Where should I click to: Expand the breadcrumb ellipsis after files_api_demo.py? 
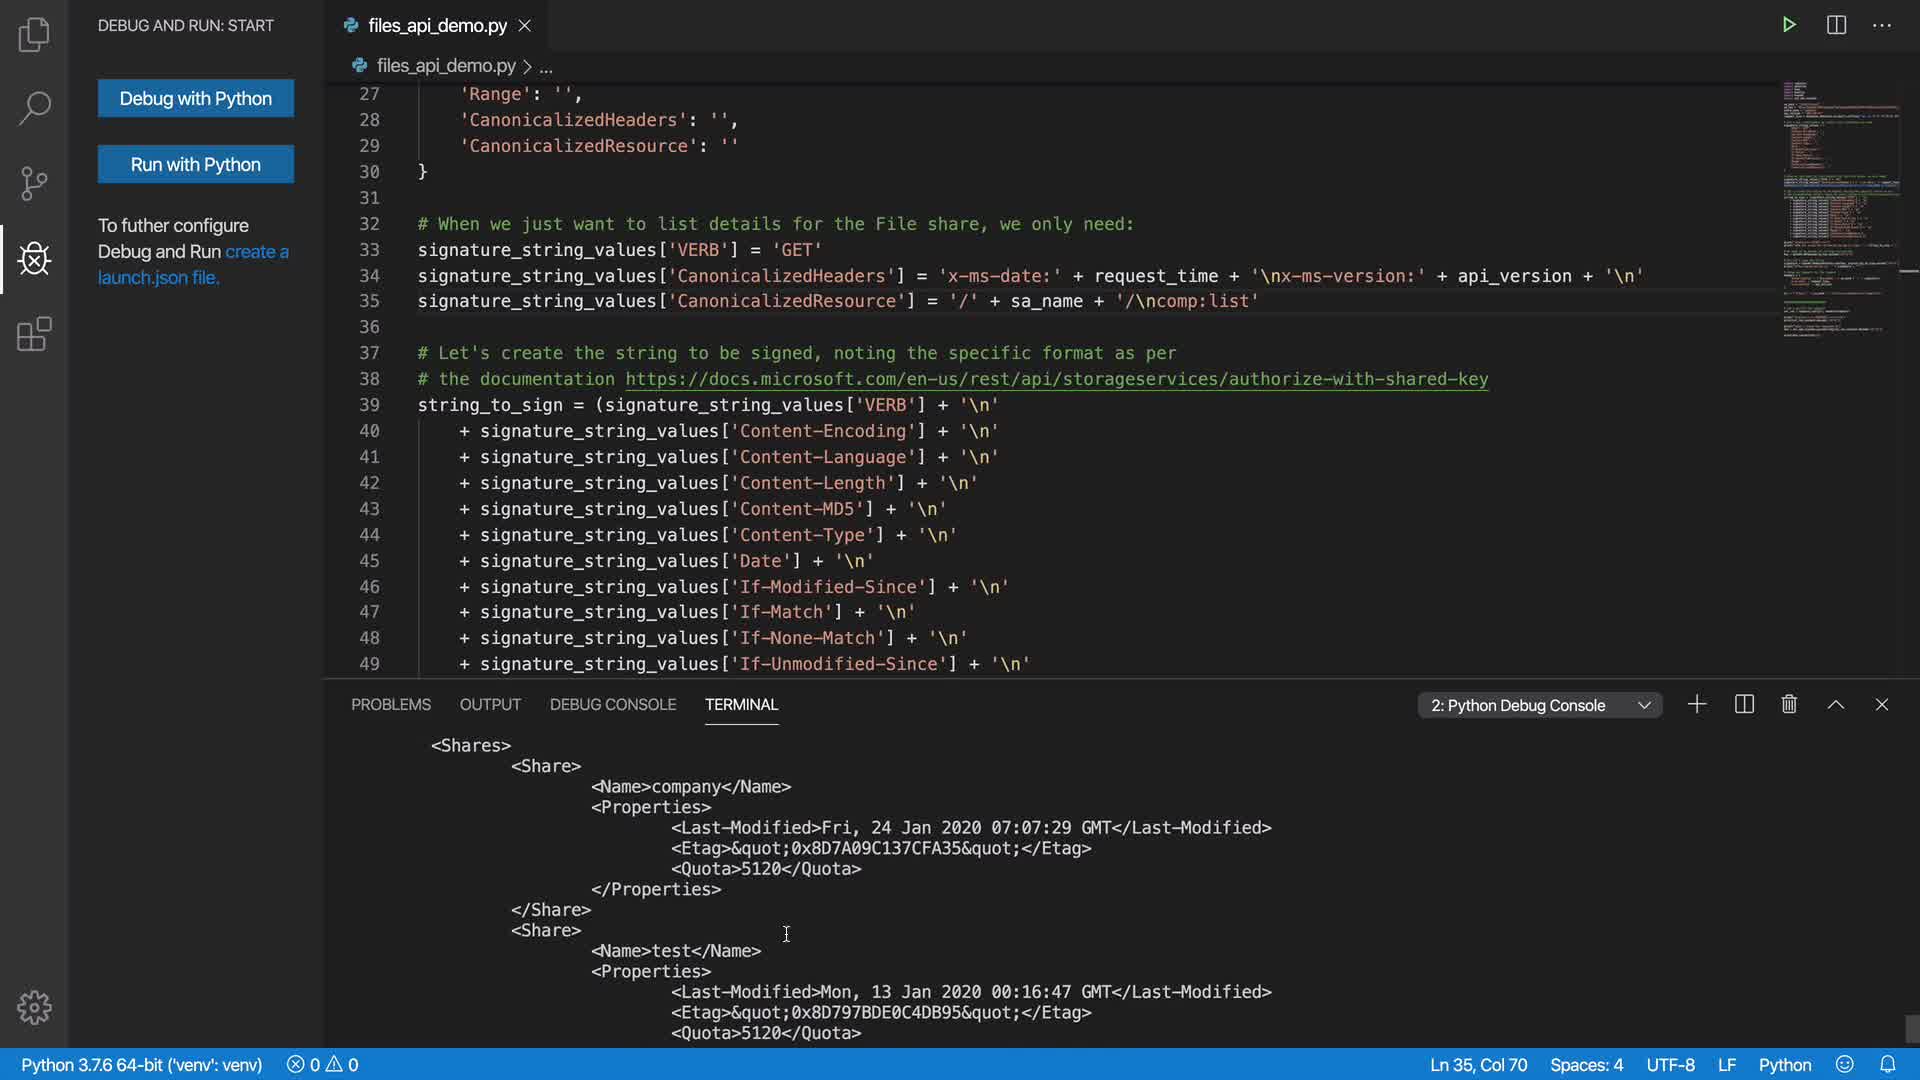click(x=546, y=67)
